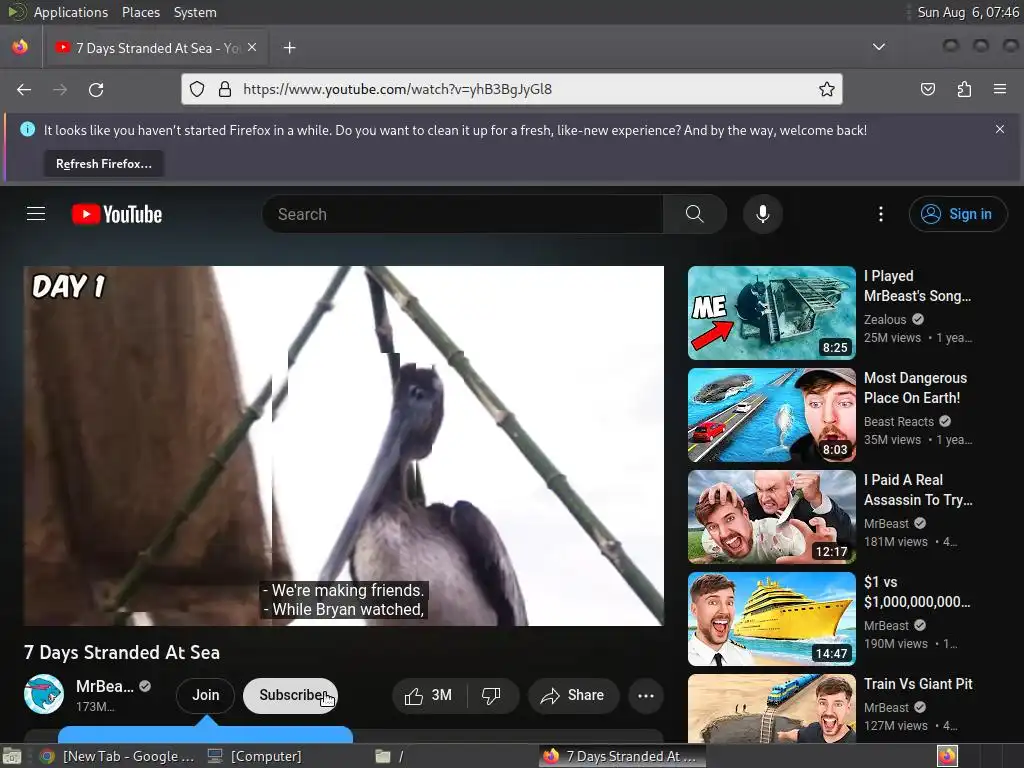Reload the page with the refresh icon
This screenshot has height=768, width=1024.
click(x=96, y=89)
